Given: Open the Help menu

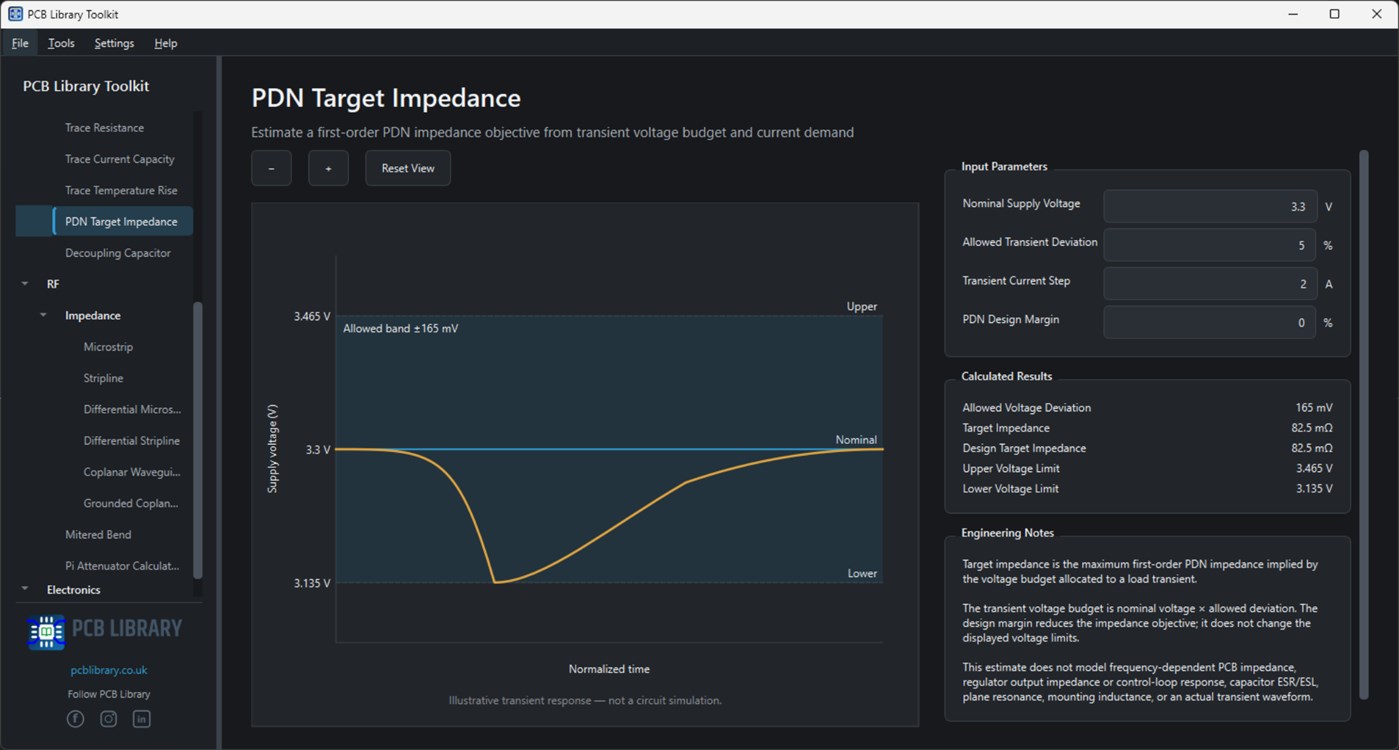Looking at the screenshot, I should 166,43.
